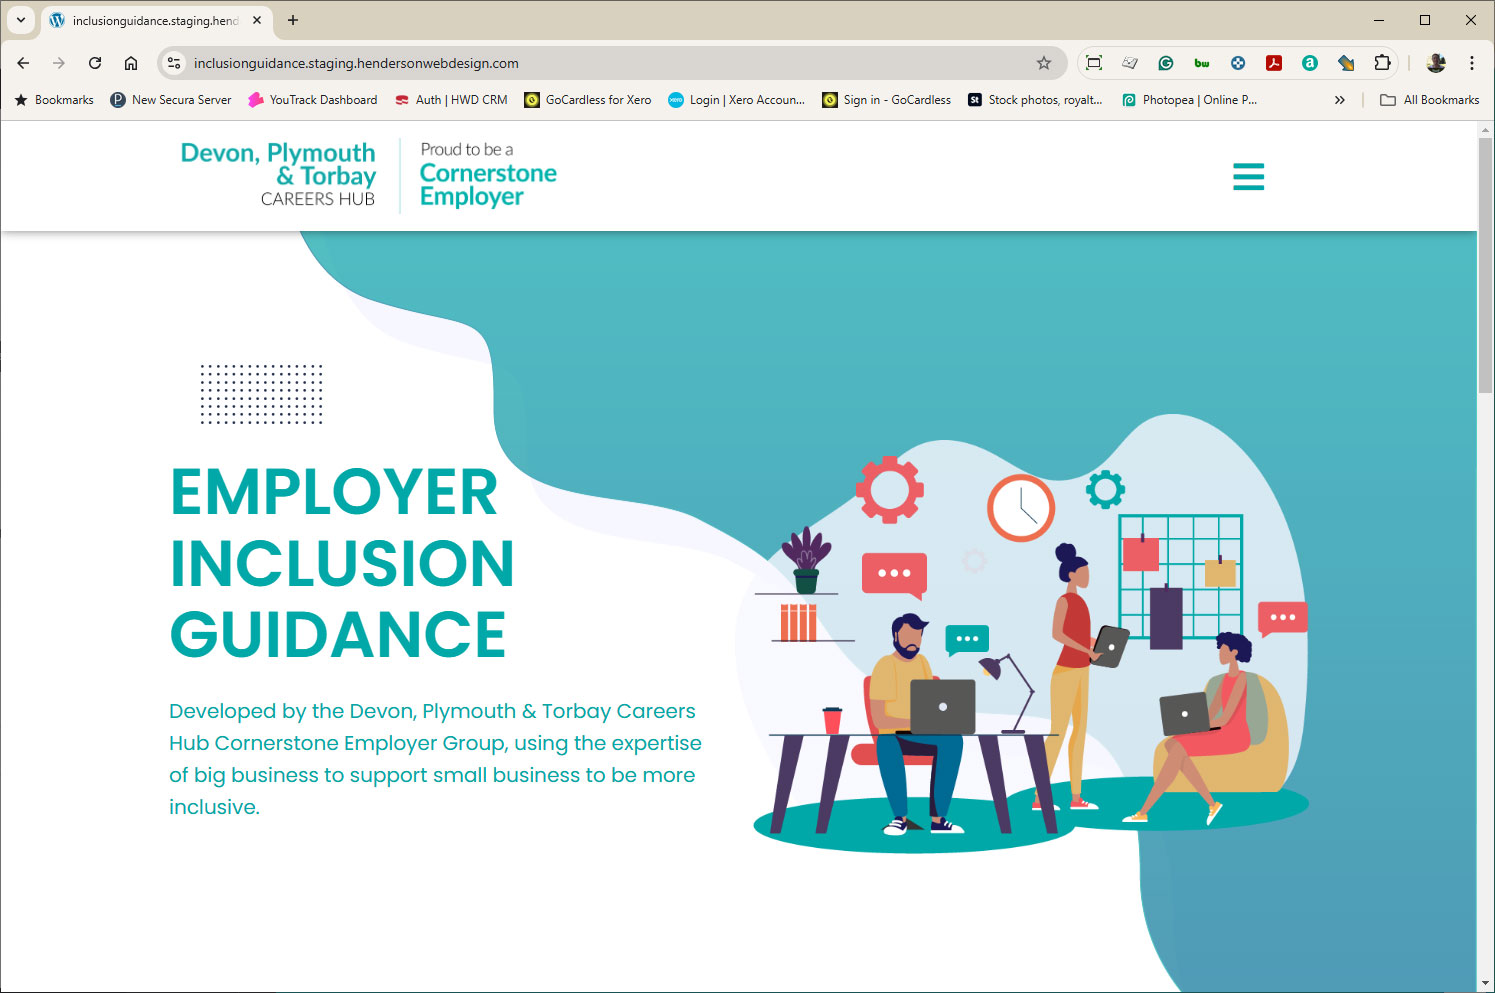This screenshot has height=993, width=1495.
Task: Bookmark this page with the star icon
Action: (1044, 63)
